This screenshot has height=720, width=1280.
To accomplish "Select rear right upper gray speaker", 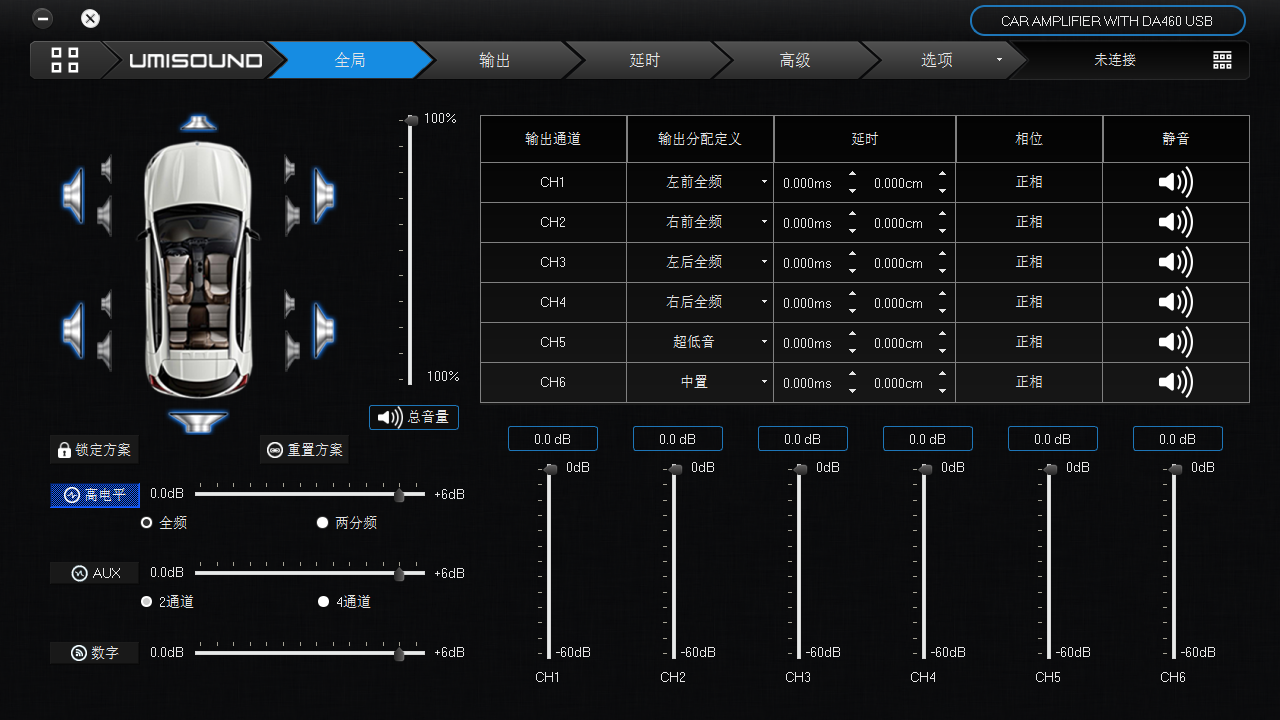I will pyautogui.click(x=290, y=304).
